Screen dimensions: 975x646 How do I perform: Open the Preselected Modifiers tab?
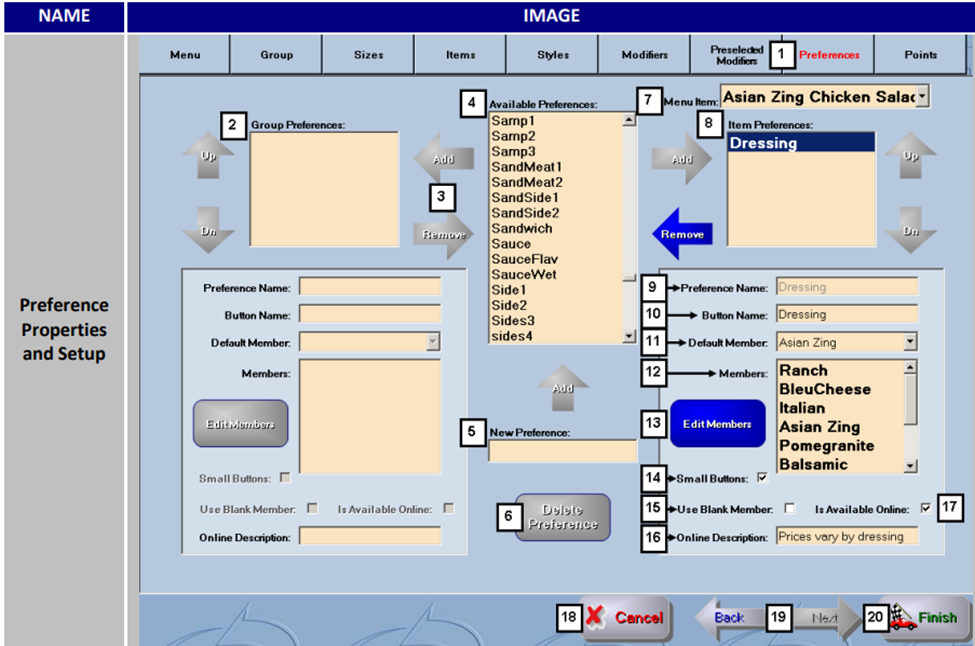tap(736, 55)
